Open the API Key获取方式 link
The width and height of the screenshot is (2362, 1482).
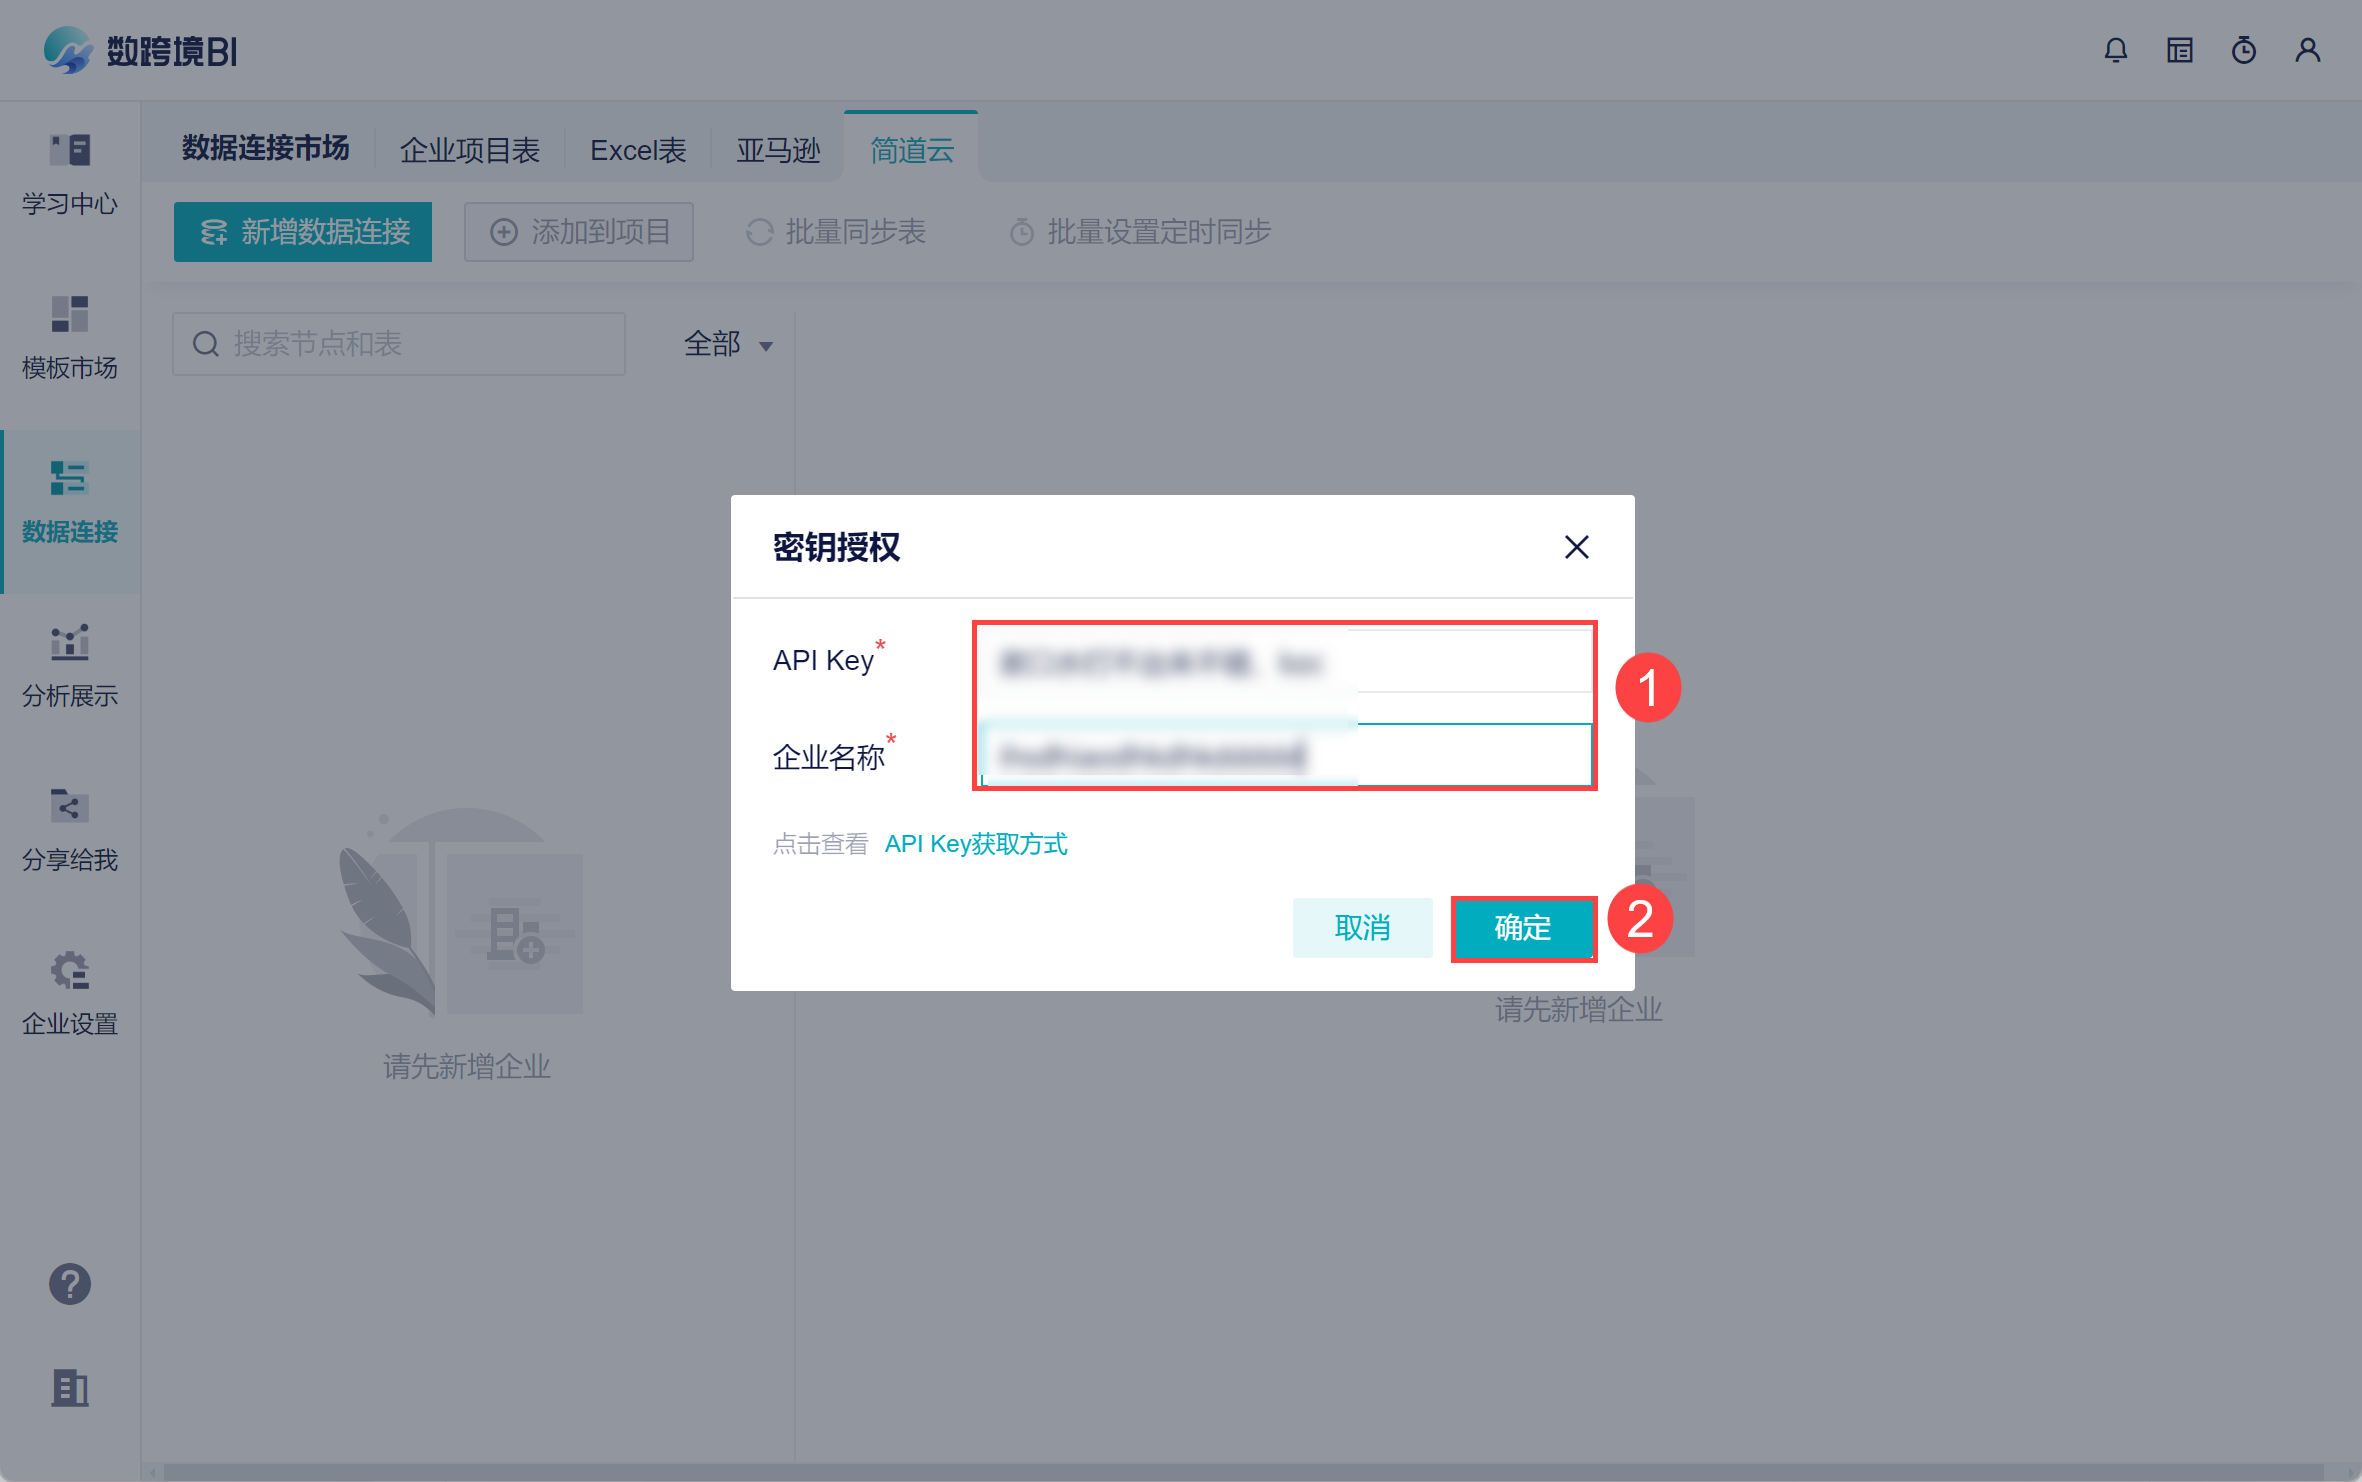point(976,844)
